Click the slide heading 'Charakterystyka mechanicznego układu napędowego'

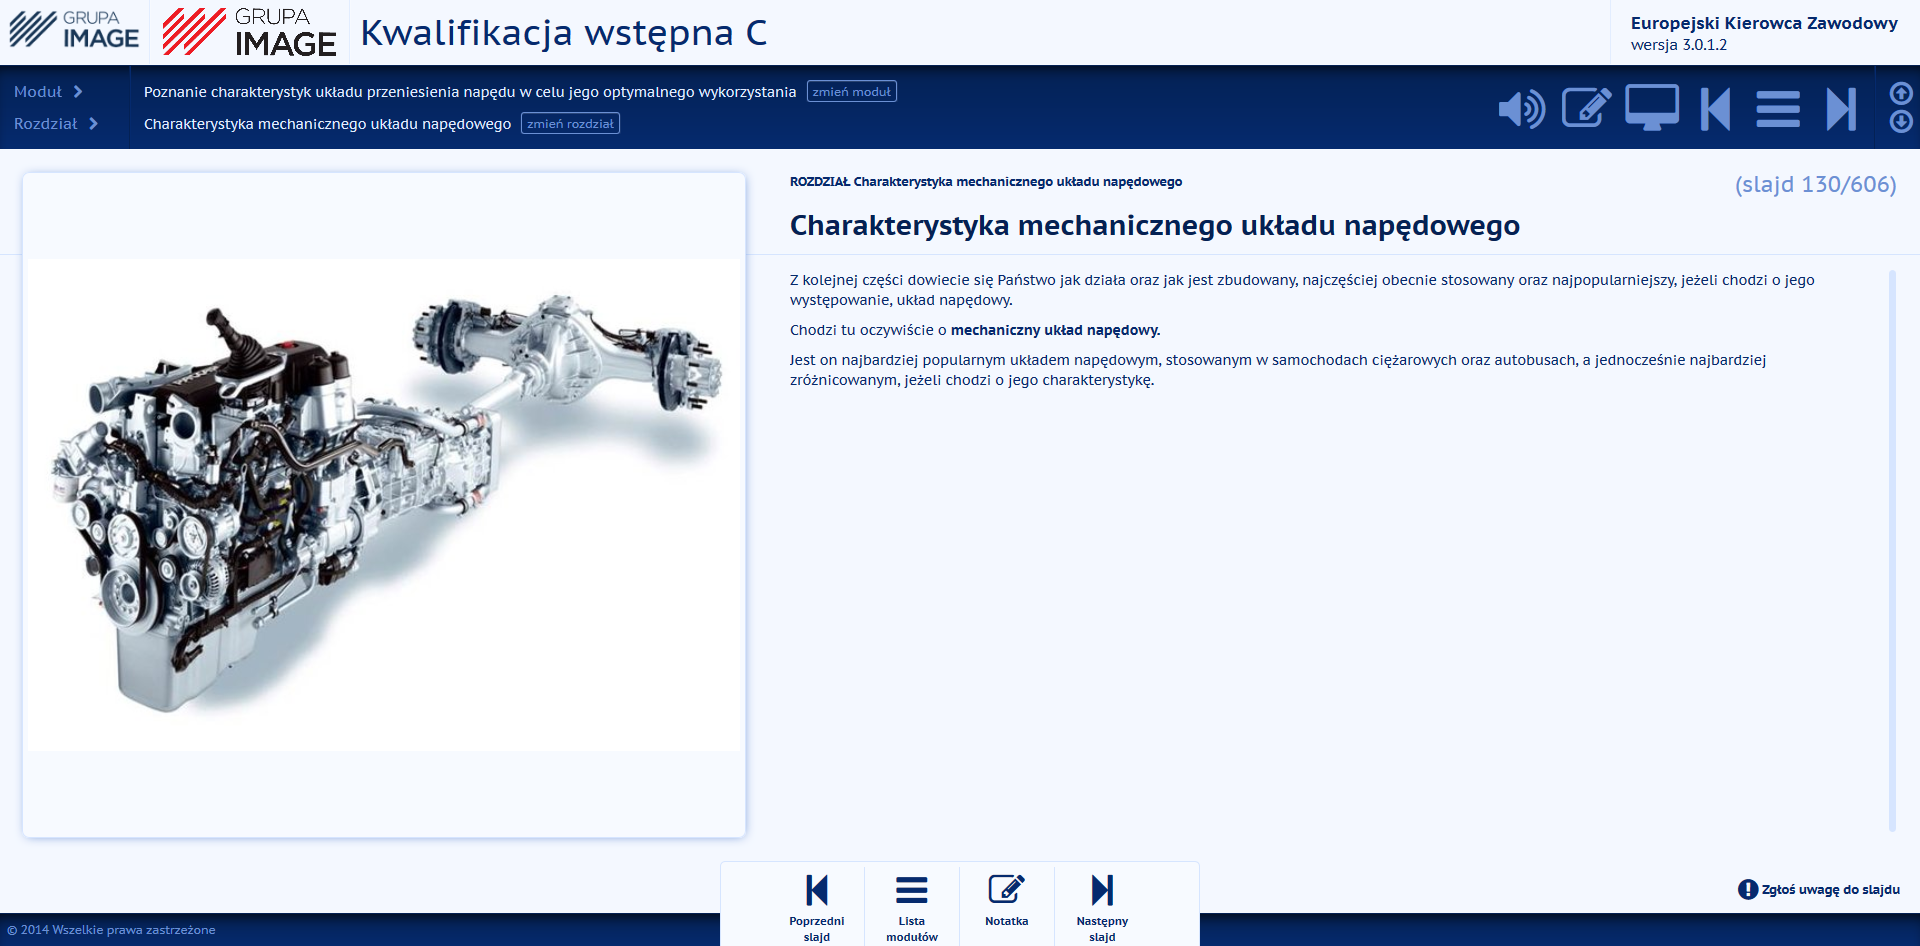pos(1155,226)
